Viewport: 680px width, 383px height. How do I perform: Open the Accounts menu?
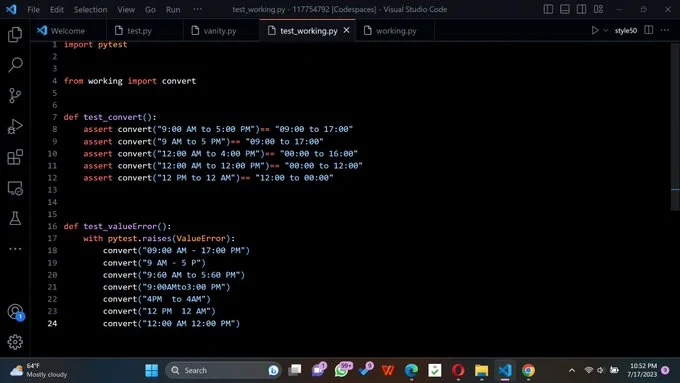(15, 311)
